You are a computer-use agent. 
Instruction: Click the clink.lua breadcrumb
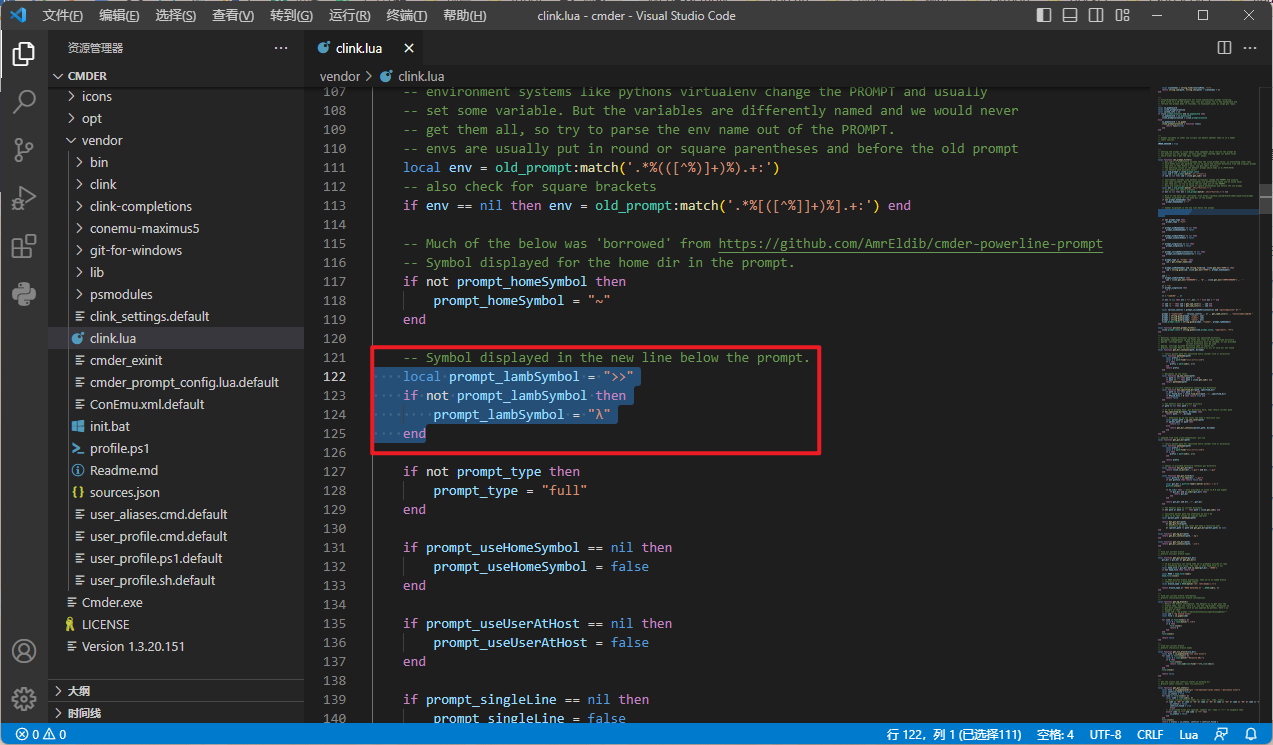tap(411, 76)
